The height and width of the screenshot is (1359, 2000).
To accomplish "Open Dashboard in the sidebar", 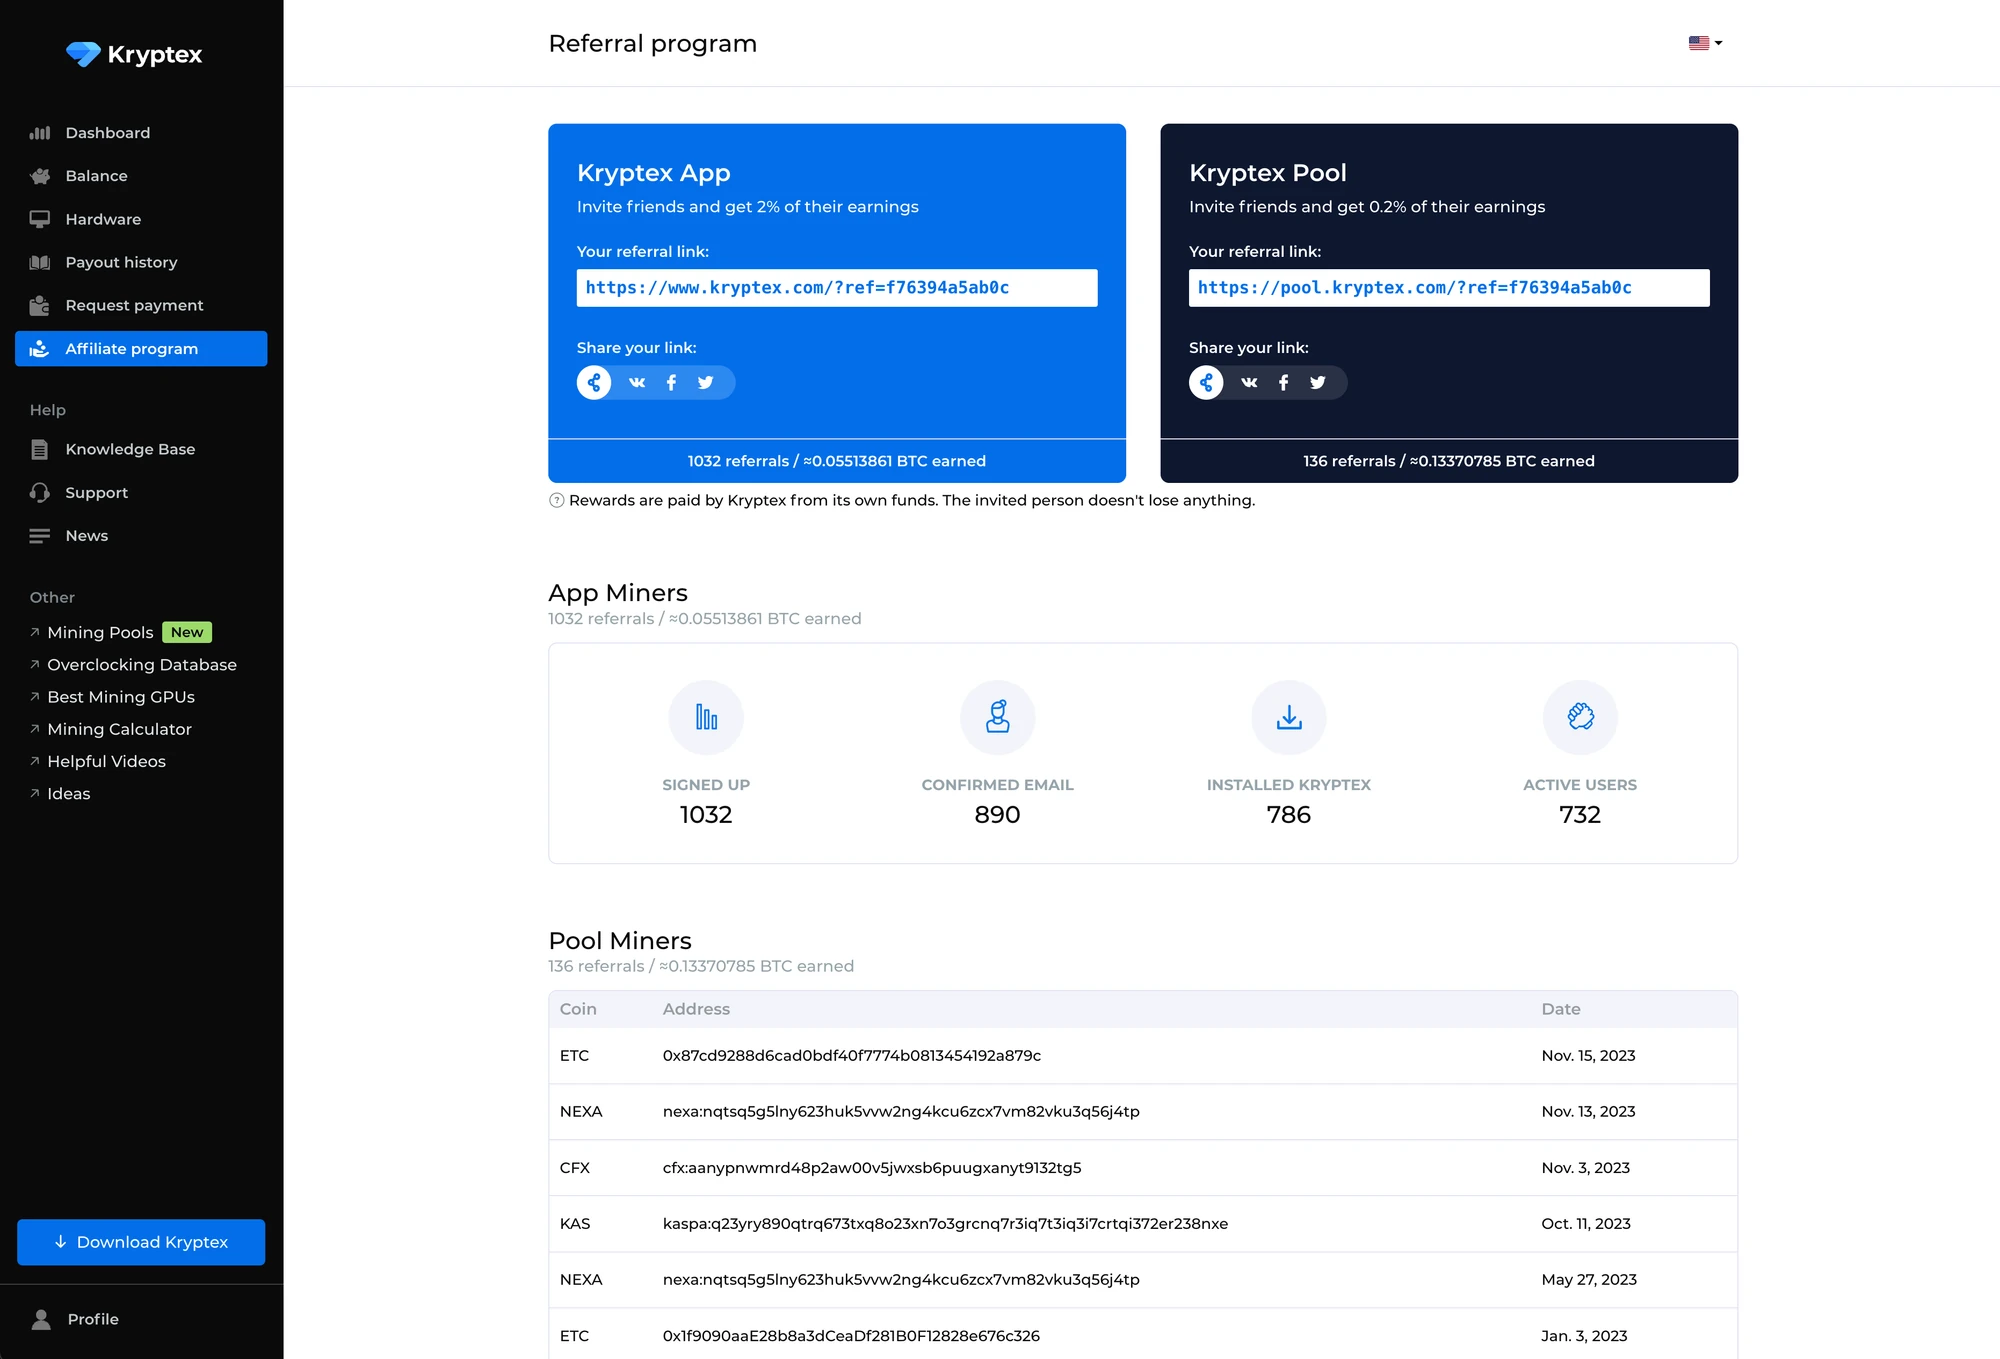I will (107, 133).
